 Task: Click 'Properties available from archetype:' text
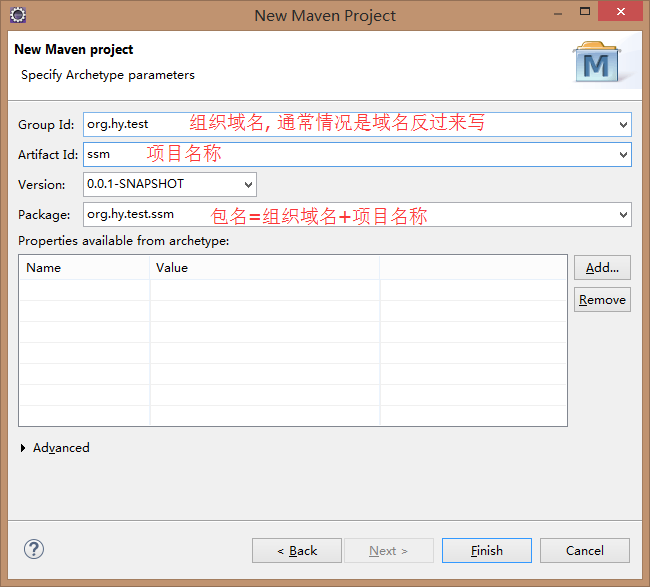click(x=124, y=240)
